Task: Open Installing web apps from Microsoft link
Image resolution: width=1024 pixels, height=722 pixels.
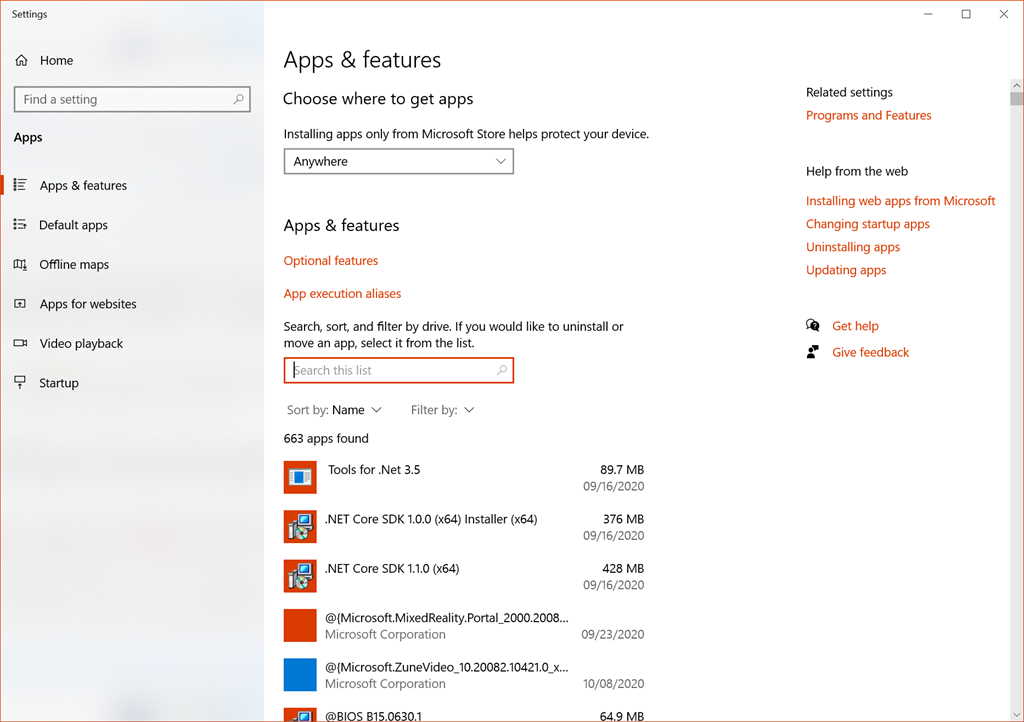Action: (901, 201)
